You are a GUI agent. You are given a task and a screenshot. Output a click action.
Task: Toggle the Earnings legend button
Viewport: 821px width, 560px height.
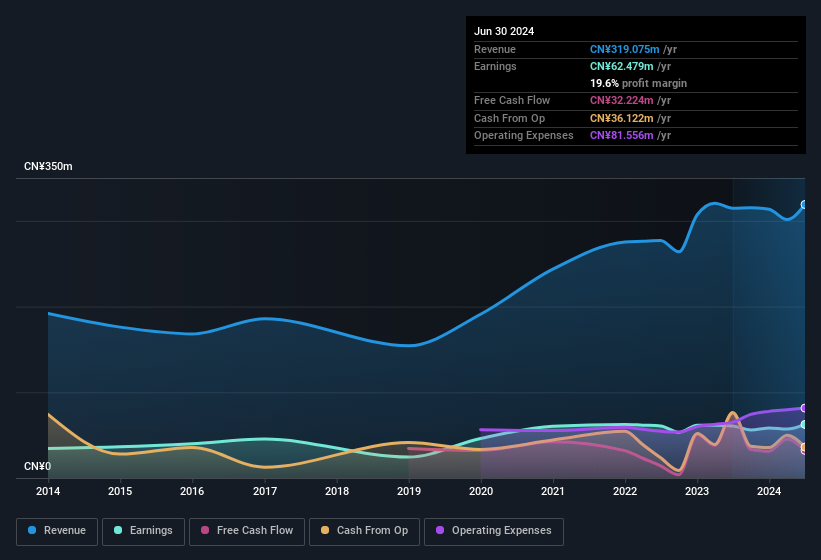point(143,531)
